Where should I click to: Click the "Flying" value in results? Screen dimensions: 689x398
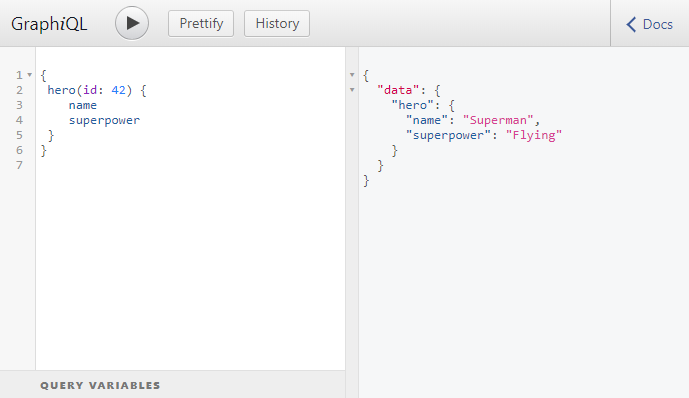534,135
